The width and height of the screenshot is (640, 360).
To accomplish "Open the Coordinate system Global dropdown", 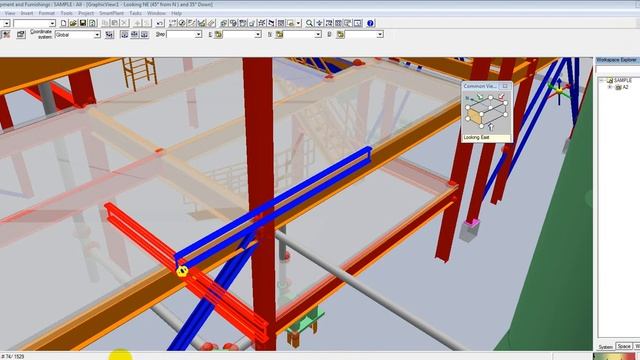I will (x=97, y=35).
